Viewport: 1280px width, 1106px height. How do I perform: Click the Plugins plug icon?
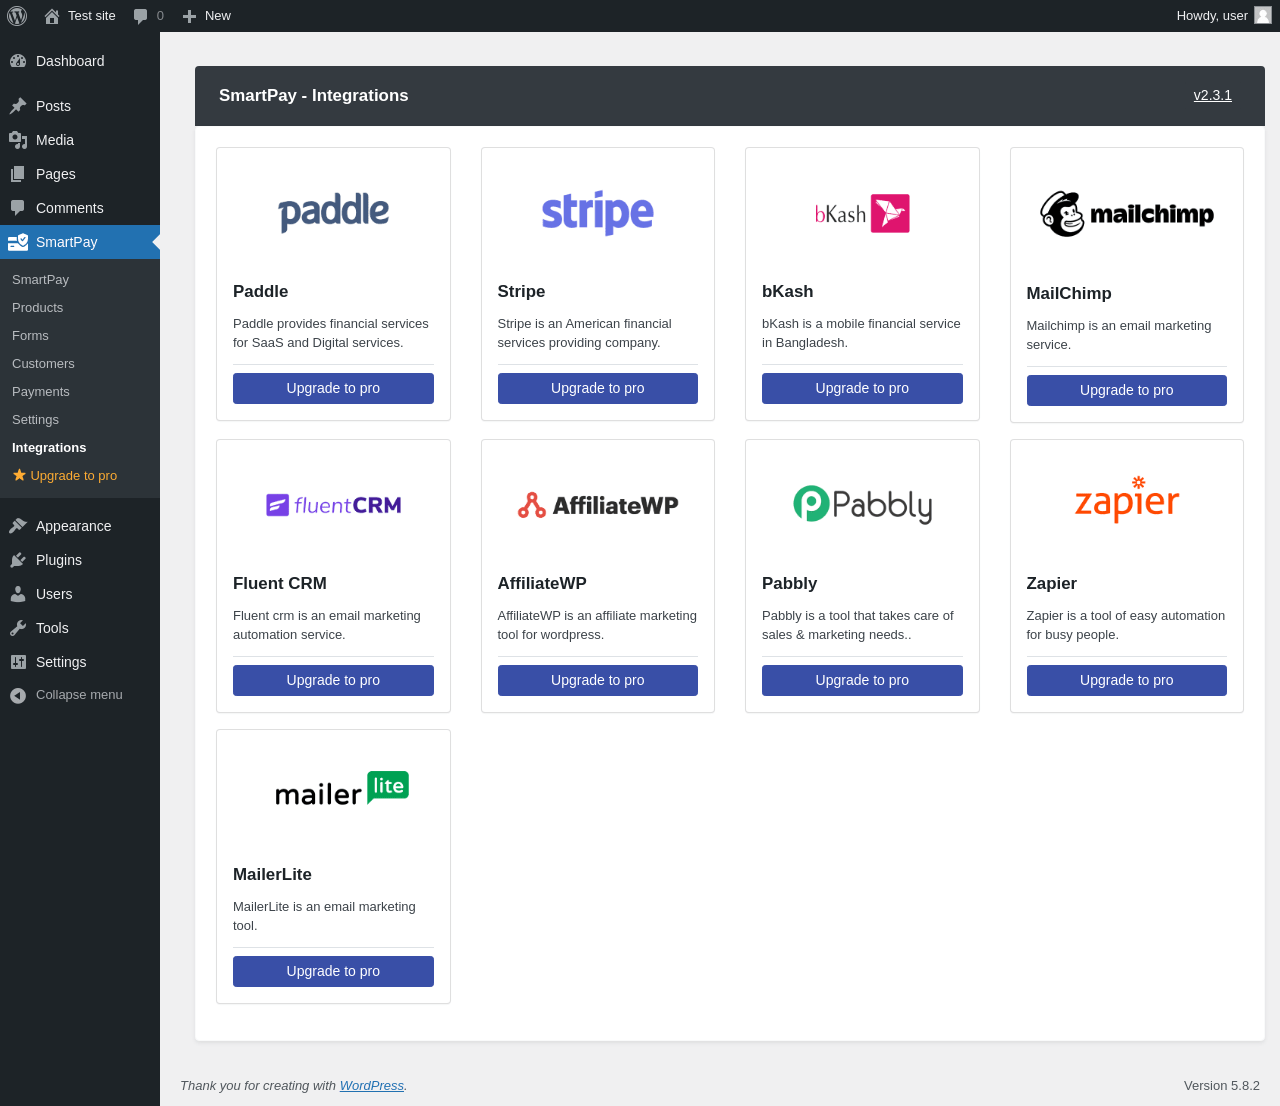point(18,560)
